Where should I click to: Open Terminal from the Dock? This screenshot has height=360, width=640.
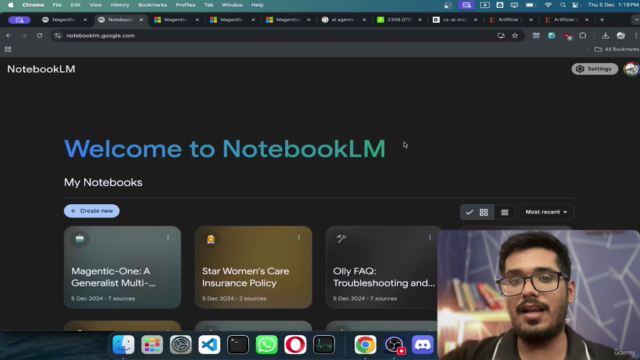[x=238, y=345]
